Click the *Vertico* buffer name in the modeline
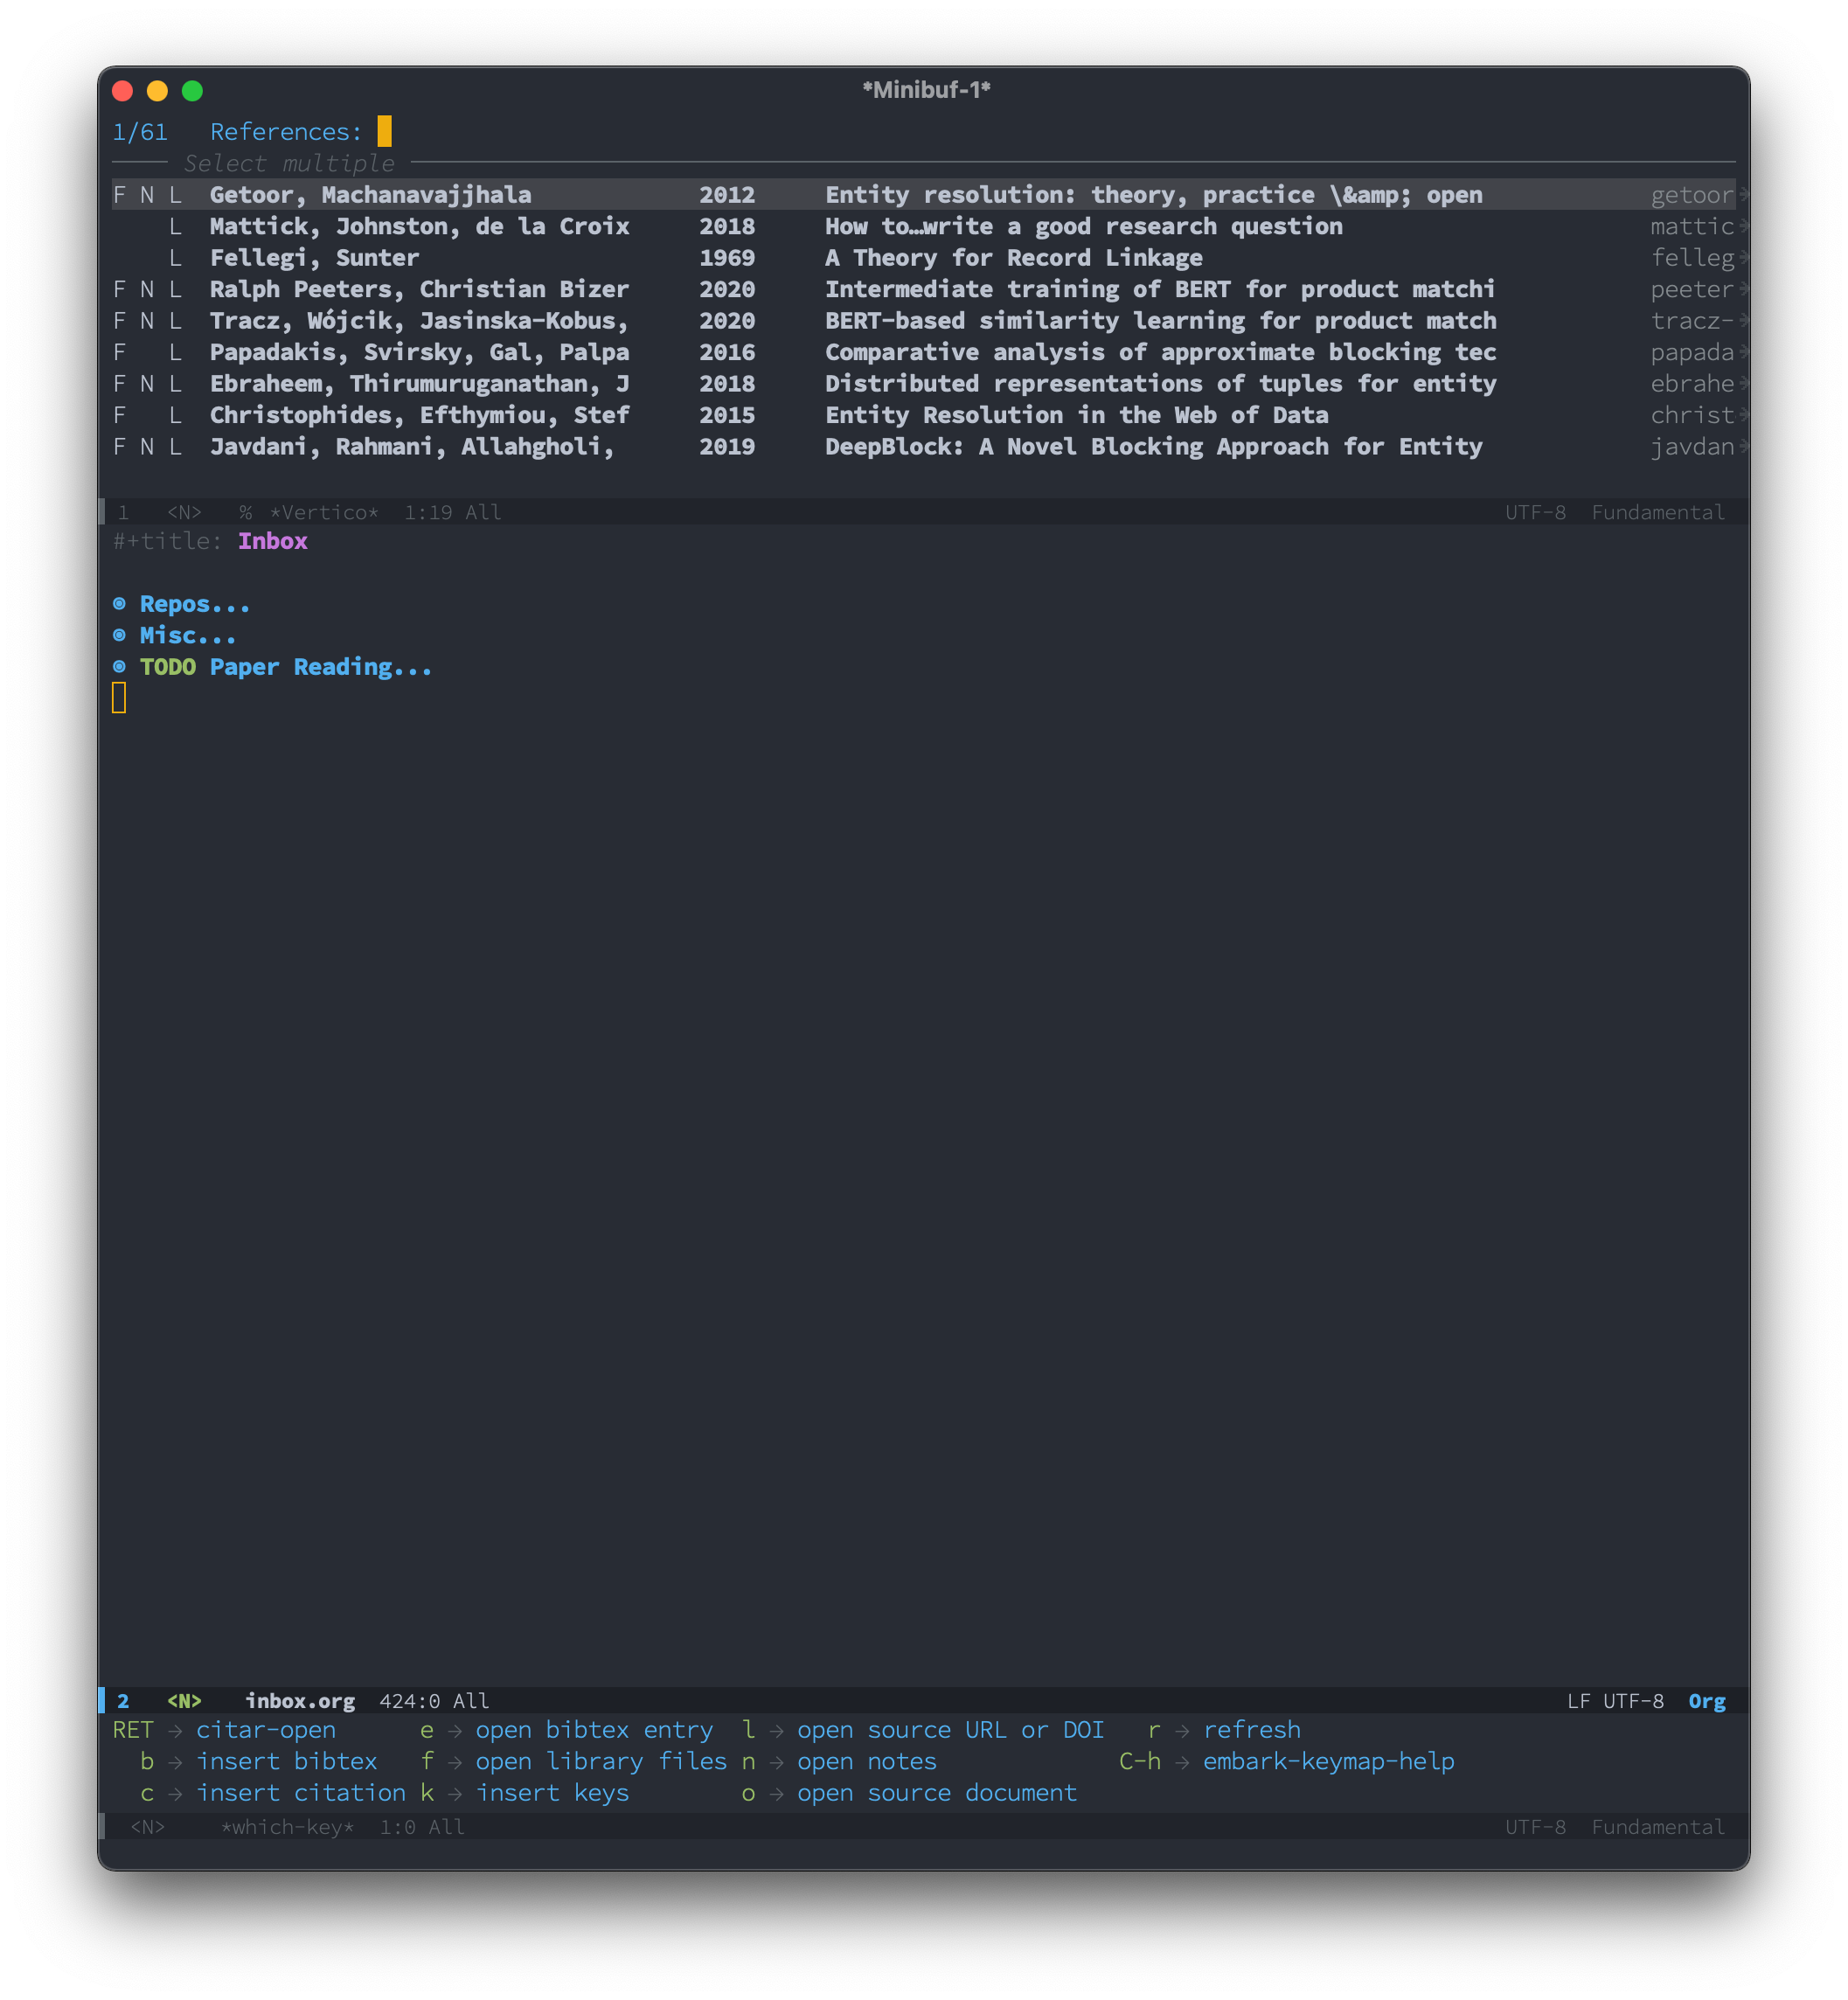1848x2000 pixels. pyautogui.click(x=323, y=512)
